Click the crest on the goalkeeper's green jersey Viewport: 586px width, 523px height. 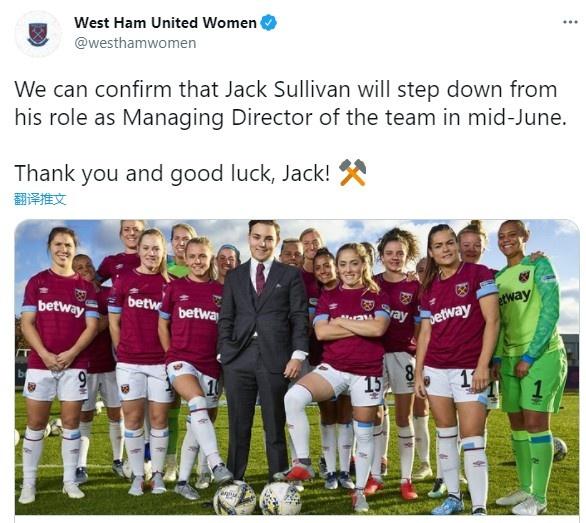pyautogui.click(x=524, y=277)
